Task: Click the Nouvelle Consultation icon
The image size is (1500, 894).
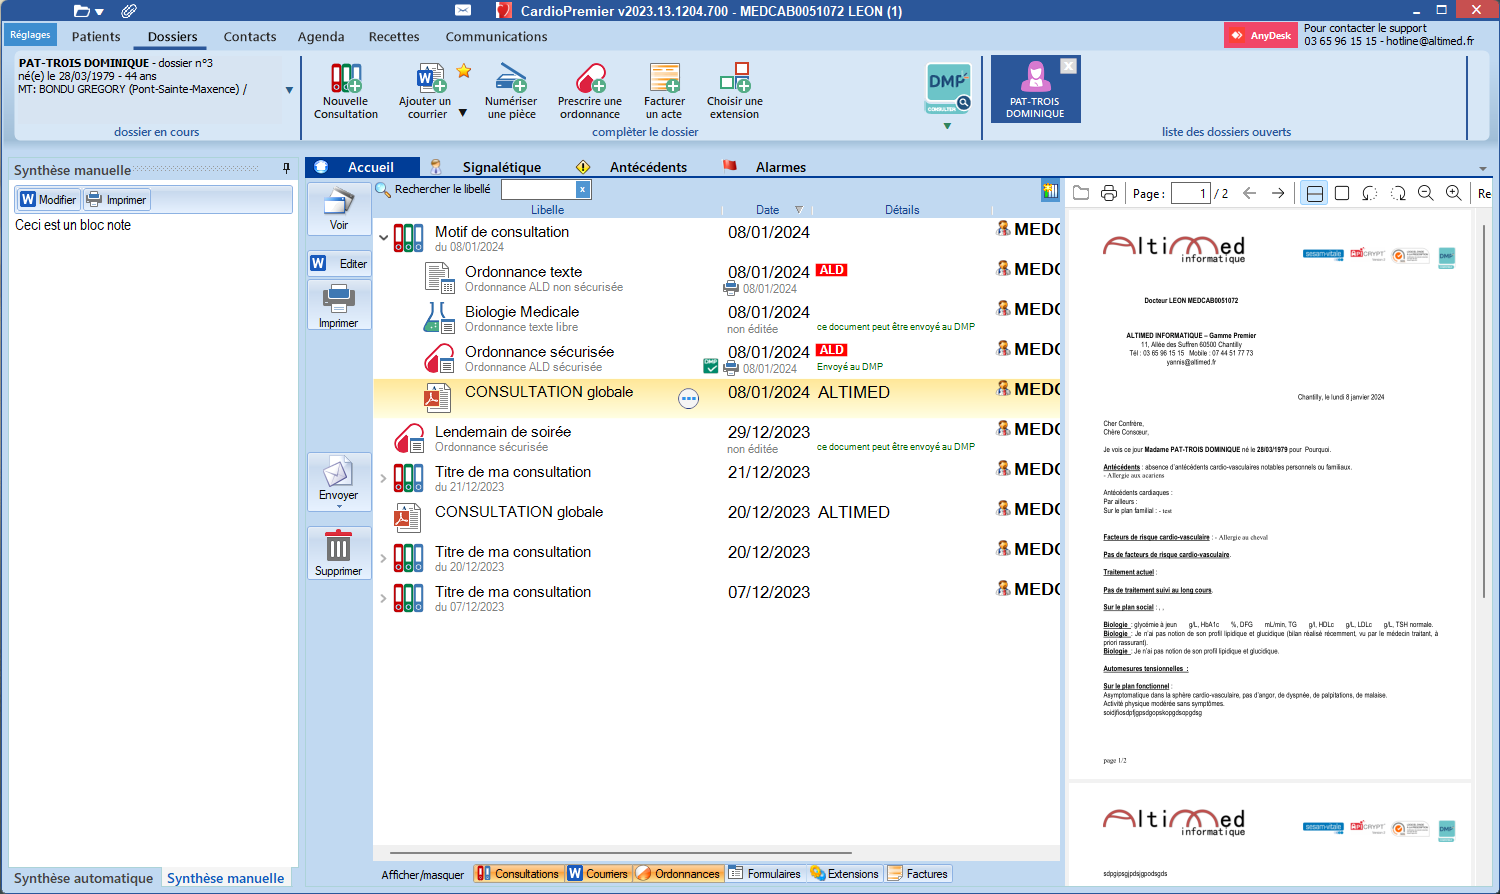Action: (346, 79)
